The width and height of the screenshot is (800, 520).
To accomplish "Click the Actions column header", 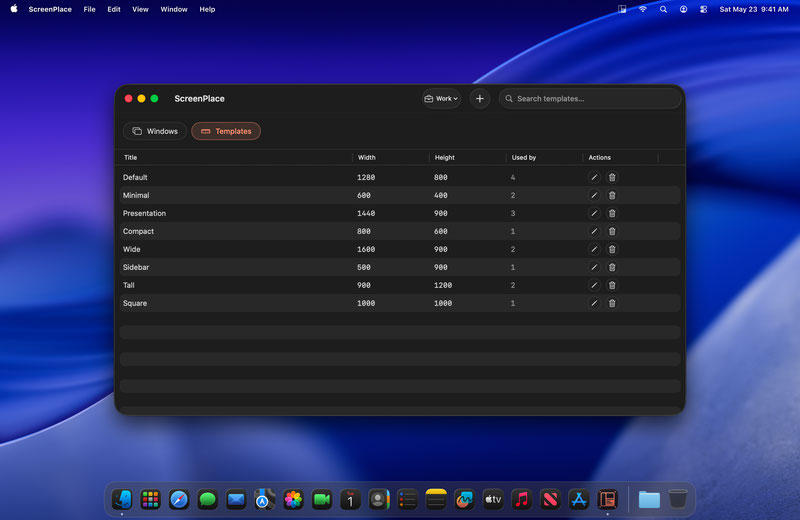I will point(599,157).
